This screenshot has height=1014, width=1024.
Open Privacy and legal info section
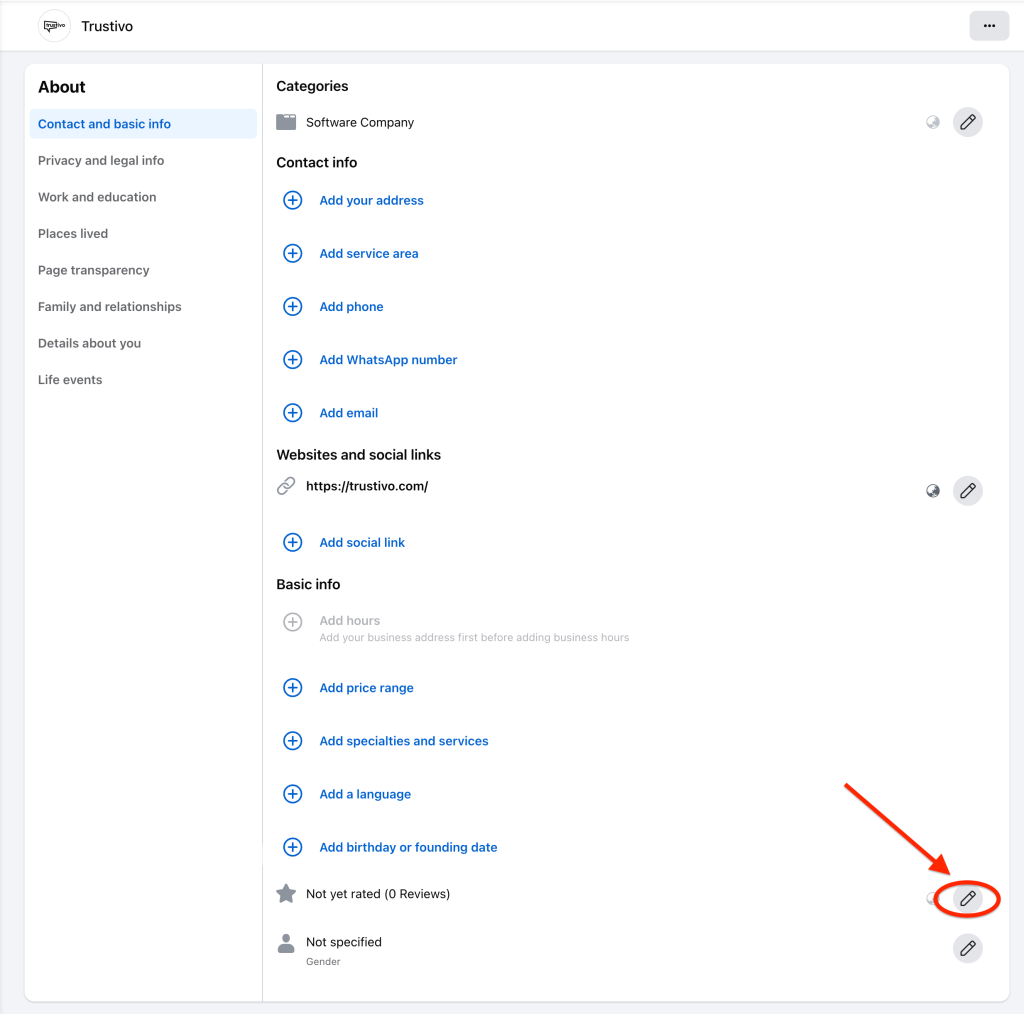point(101,161)
